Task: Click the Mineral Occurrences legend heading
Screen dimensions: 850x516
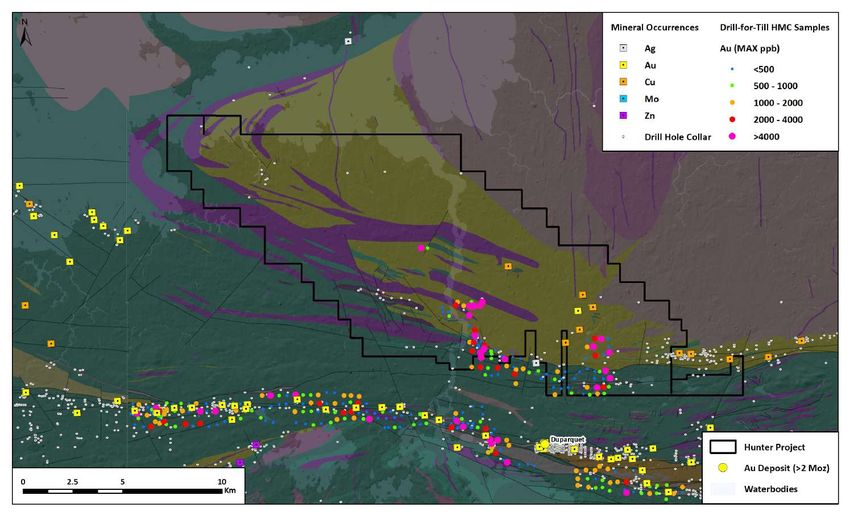Action: click(654, 28)
